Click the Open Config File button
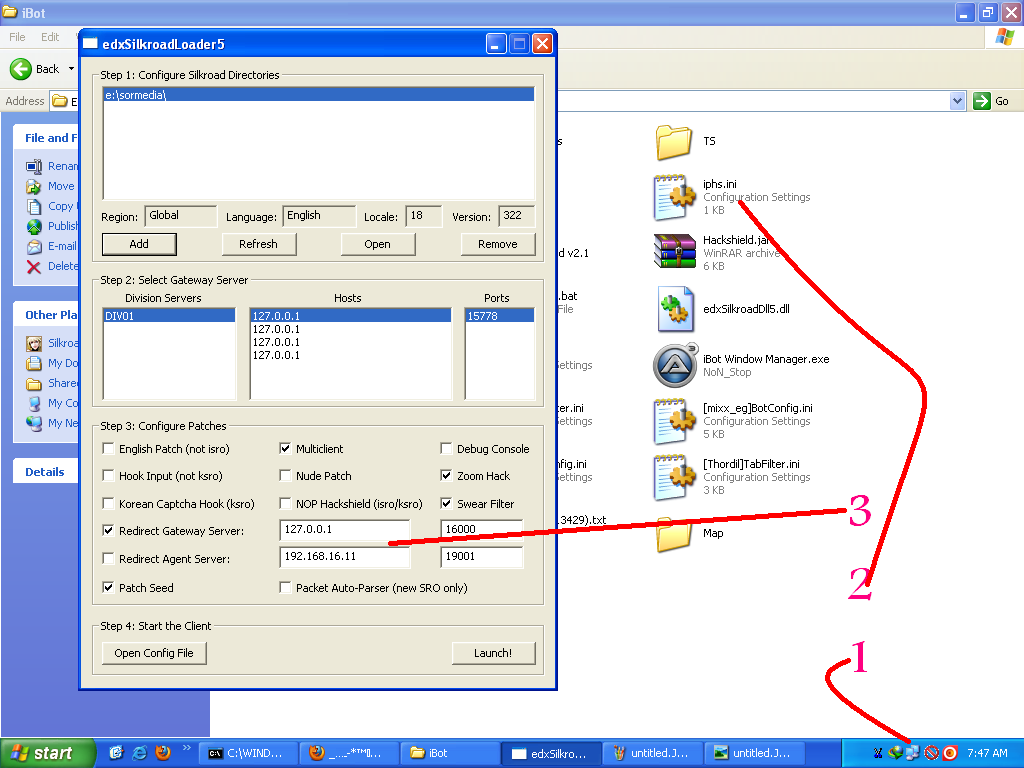 pyautogui.click(x=154, y=653)
